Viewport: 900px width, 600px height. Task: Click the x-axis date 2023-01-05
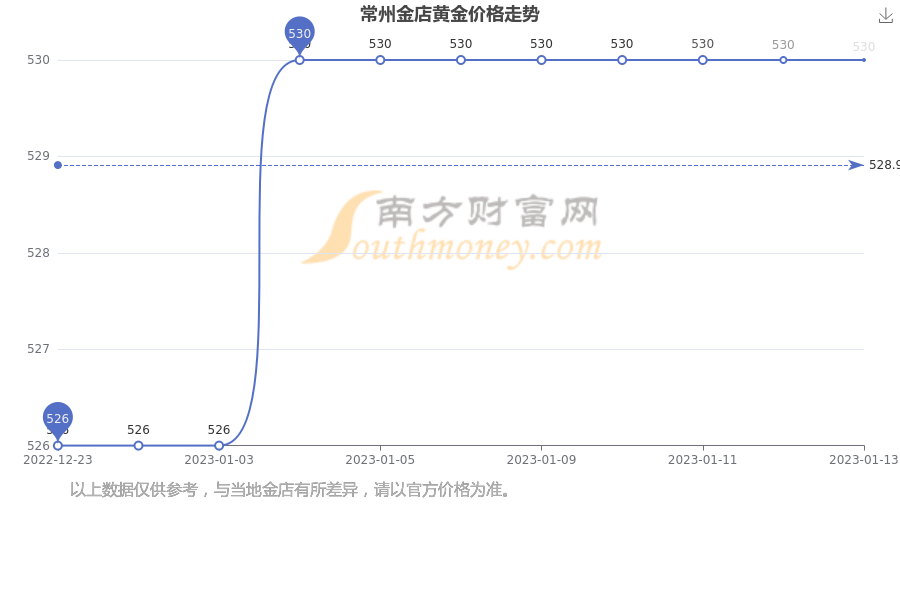click(x=380, y=460)
